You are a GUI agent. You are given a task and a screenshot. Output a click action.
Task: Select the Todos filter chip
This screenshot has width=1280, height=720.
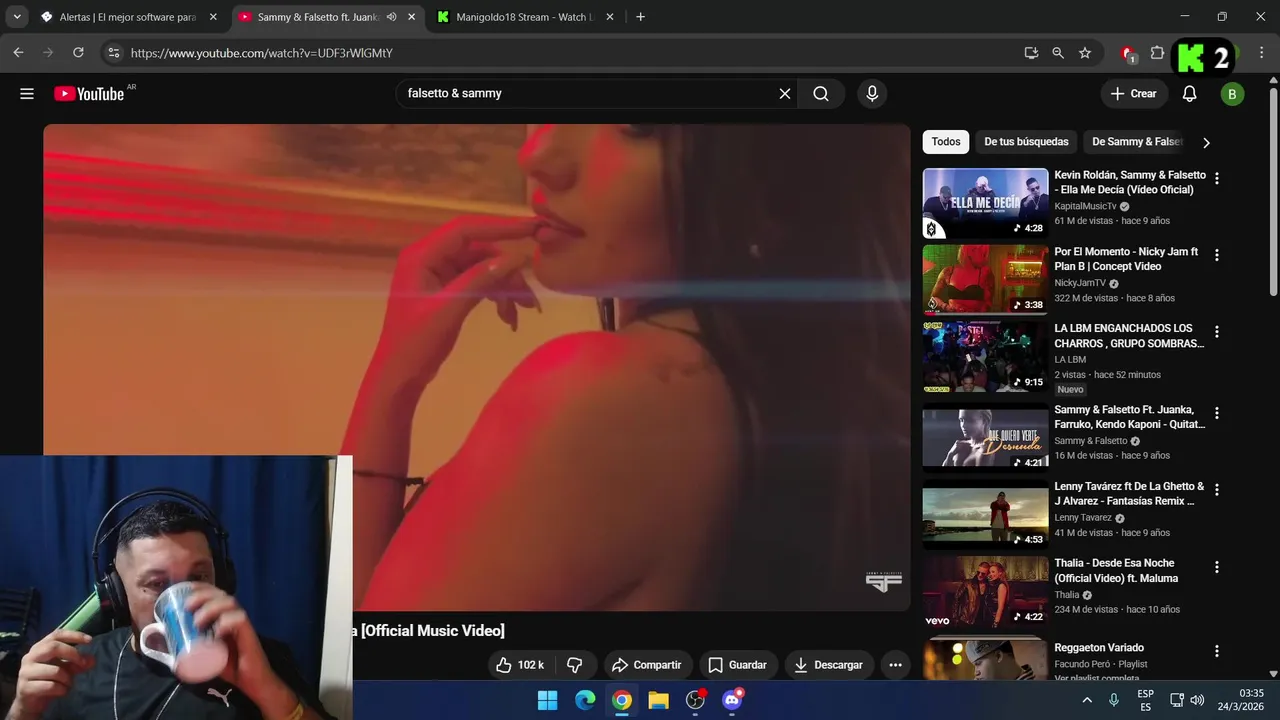946,142
